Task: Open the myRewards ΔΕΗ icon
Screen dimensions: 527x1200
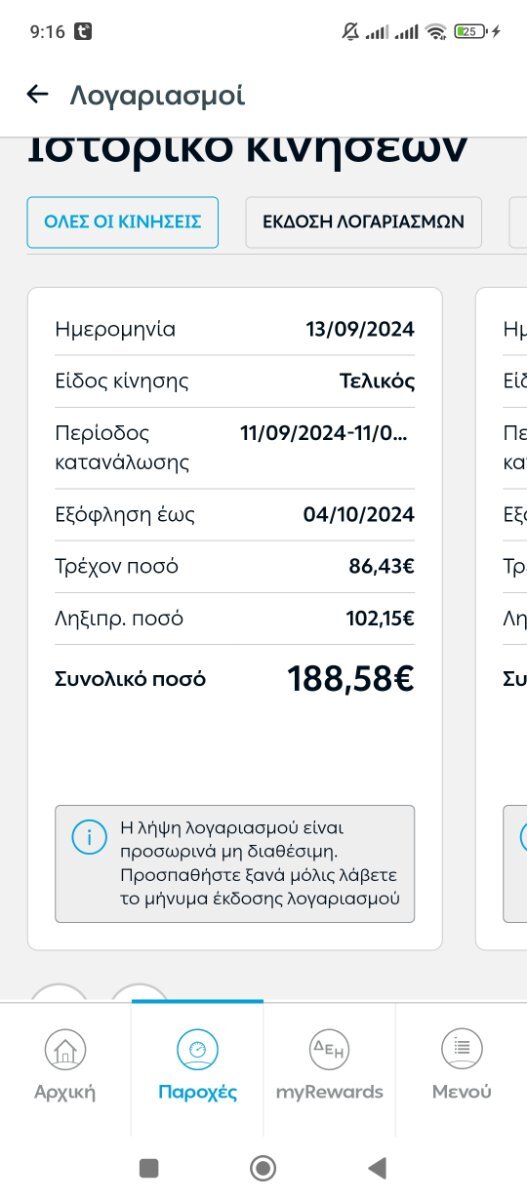Action: tap(329, 1049)
